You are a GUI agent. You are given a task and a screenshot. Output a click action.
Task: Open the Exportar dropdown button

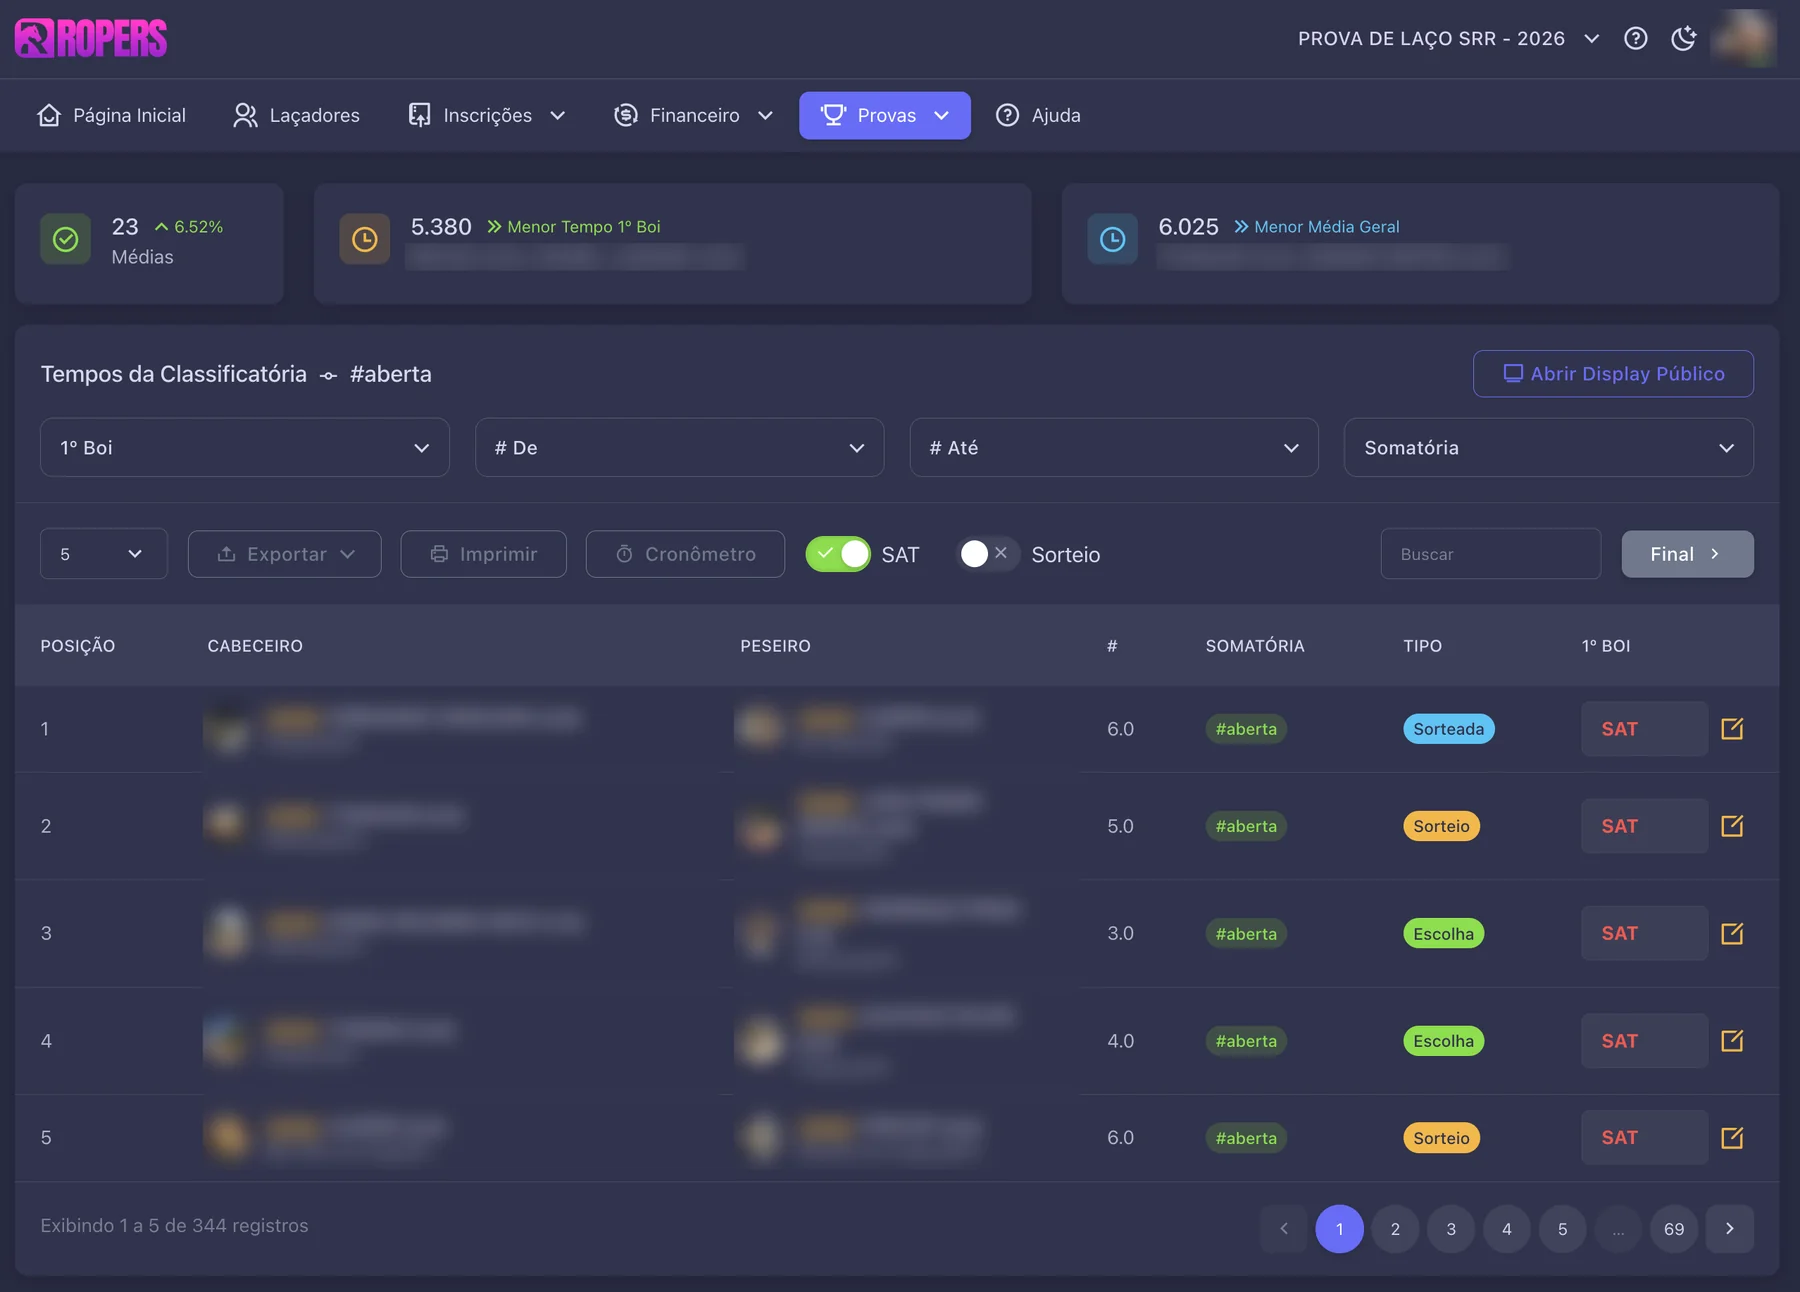point(285,553)
